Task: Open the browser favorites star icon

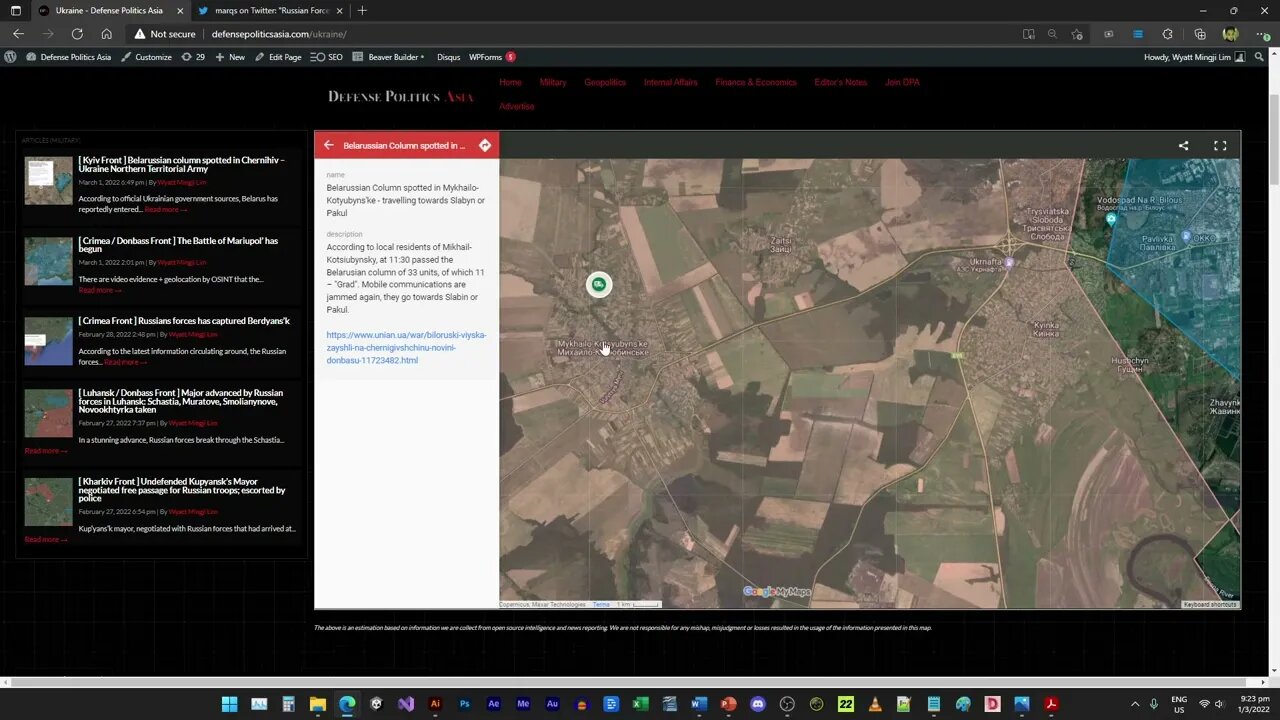Action: [x=1077, y=34]
